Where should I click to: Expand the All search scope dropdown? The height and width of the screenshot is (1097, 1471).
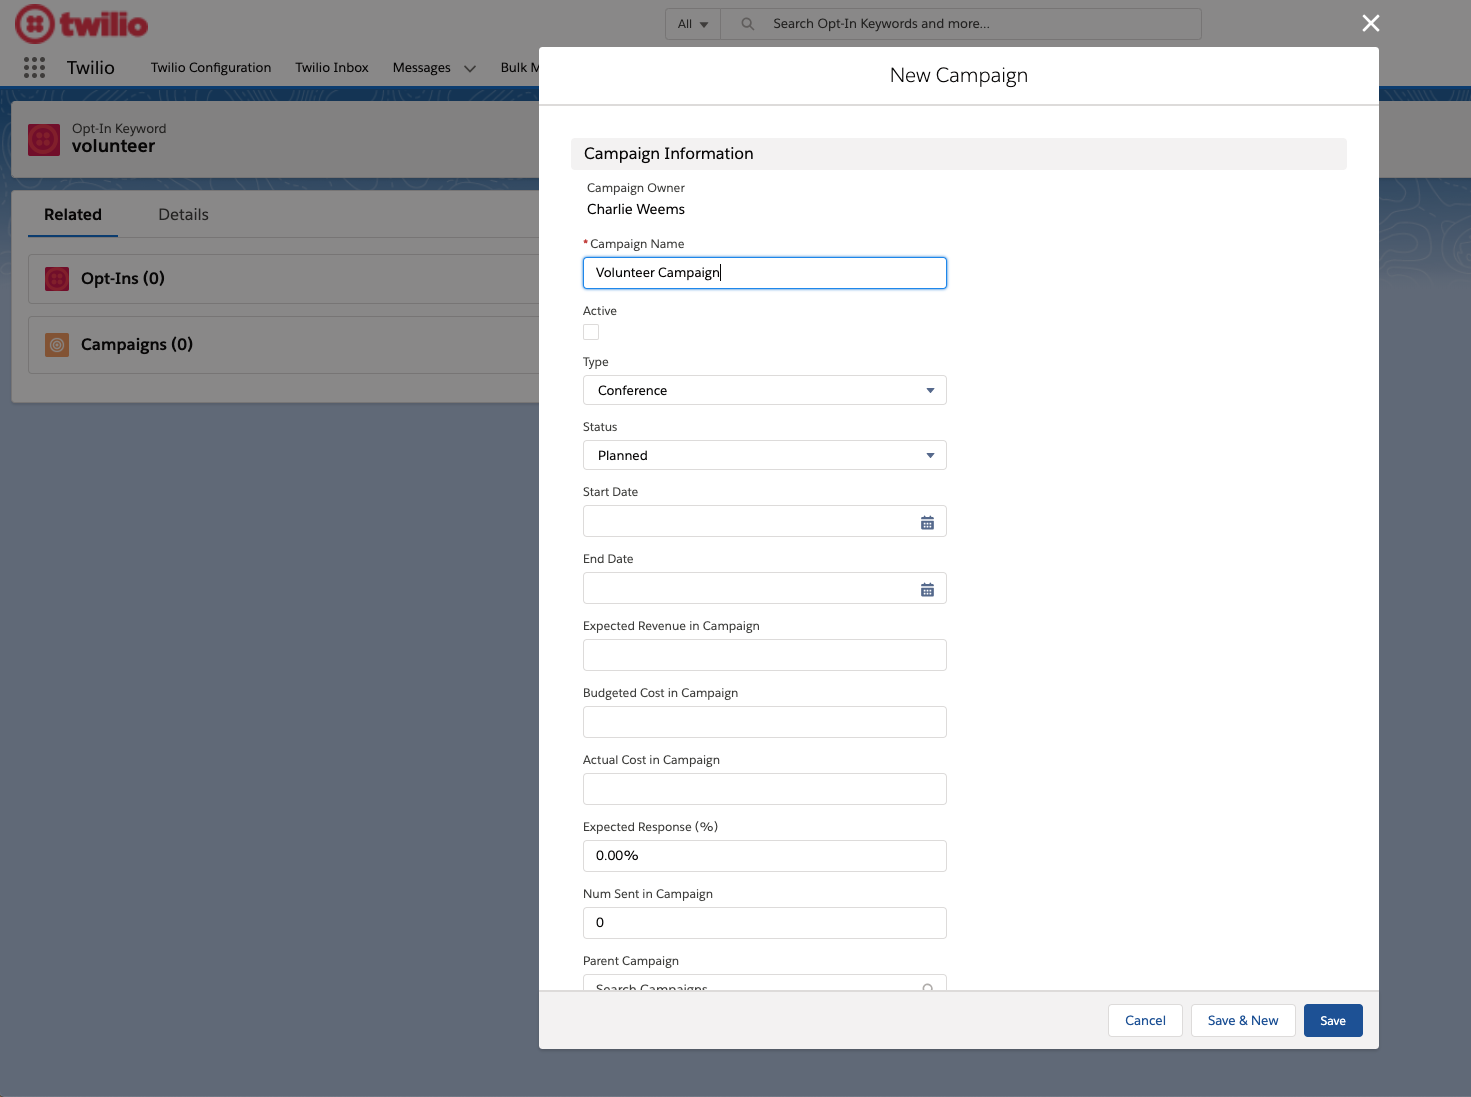coord(692,23)
